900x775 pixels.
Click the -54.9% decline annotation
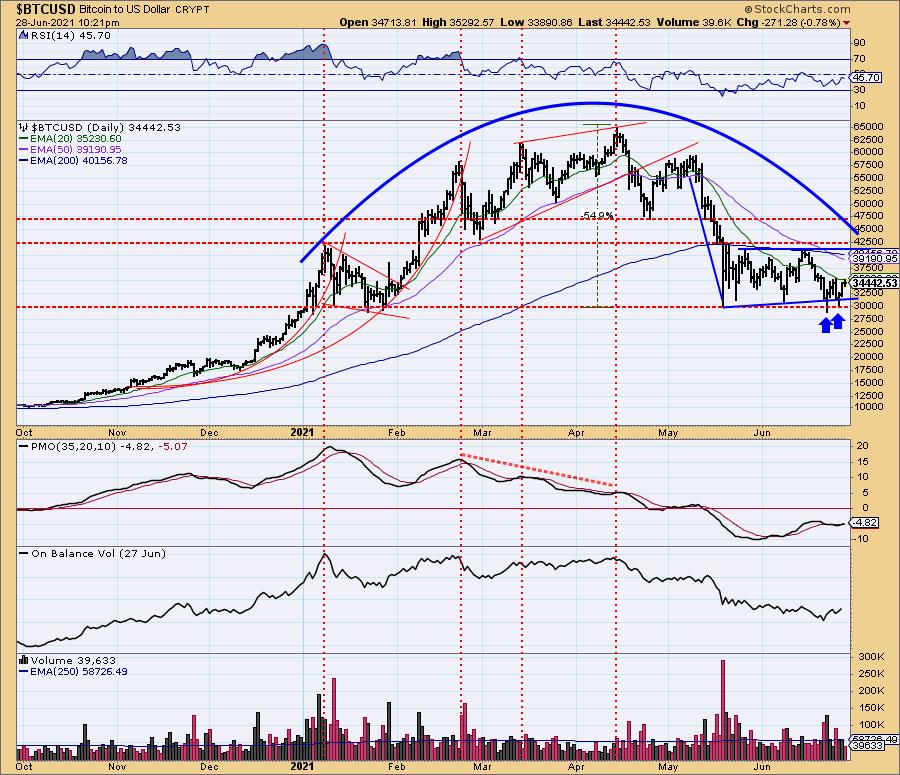tap(597, 215)
